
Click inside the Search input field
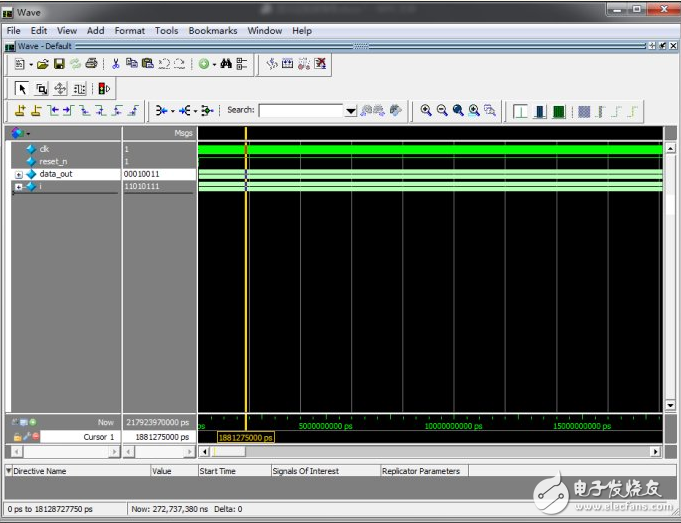click(300, 110)
